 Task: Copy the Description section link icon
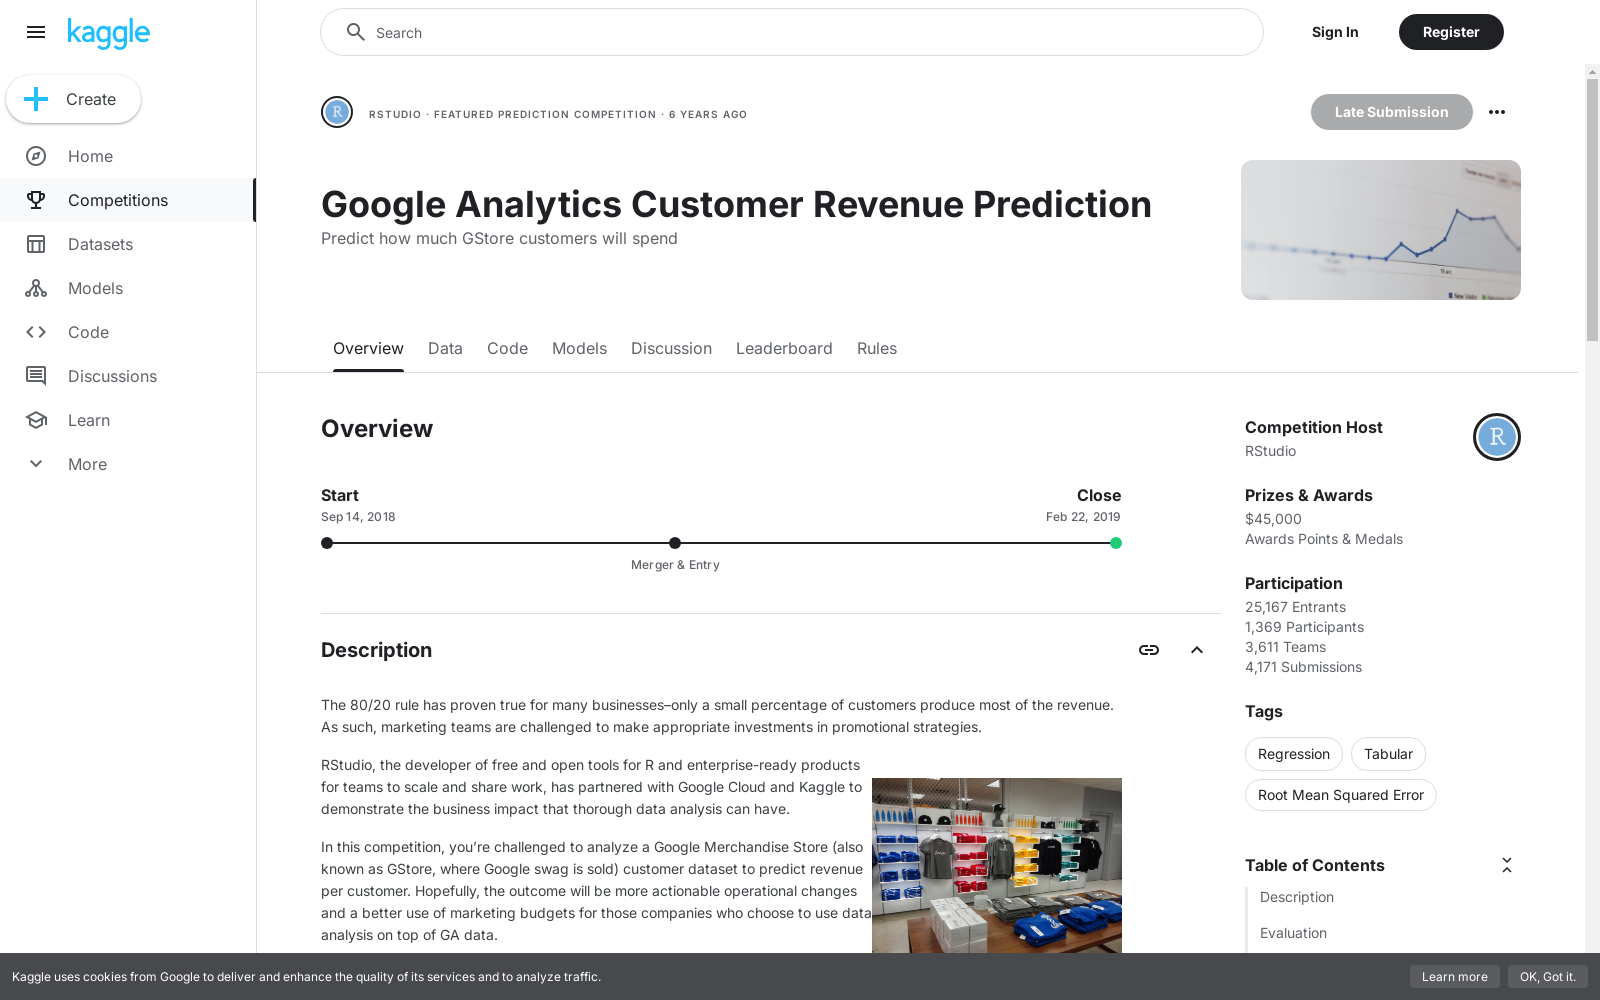pyautogui.click(x=1149, y=650)
